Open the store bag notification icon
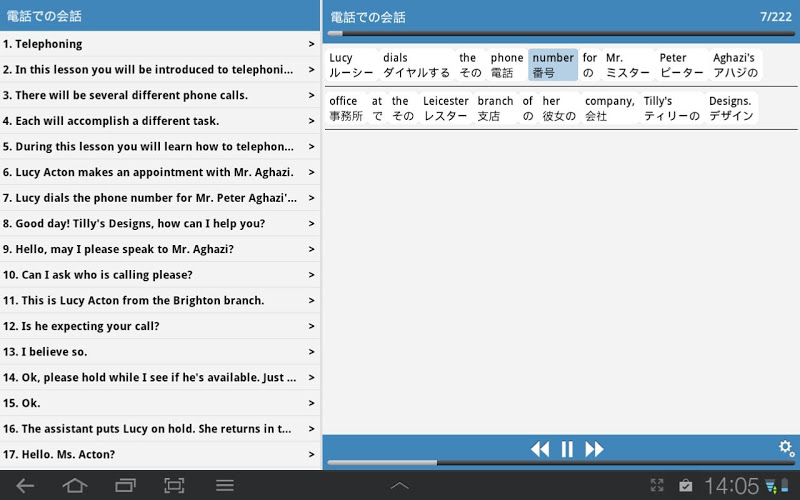Viewport: 800px width, 500px height. click(x=685, y=485)
